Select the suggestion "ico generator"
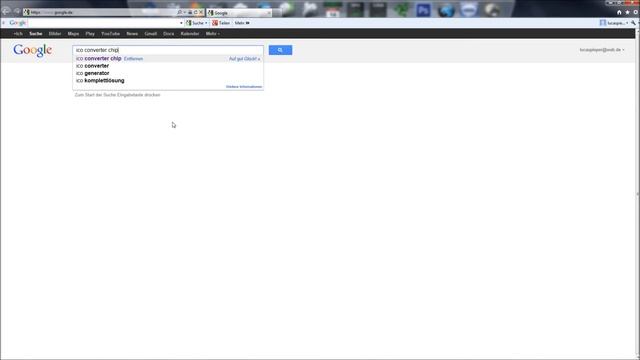The image size is (640, 360). coord(93,73)
